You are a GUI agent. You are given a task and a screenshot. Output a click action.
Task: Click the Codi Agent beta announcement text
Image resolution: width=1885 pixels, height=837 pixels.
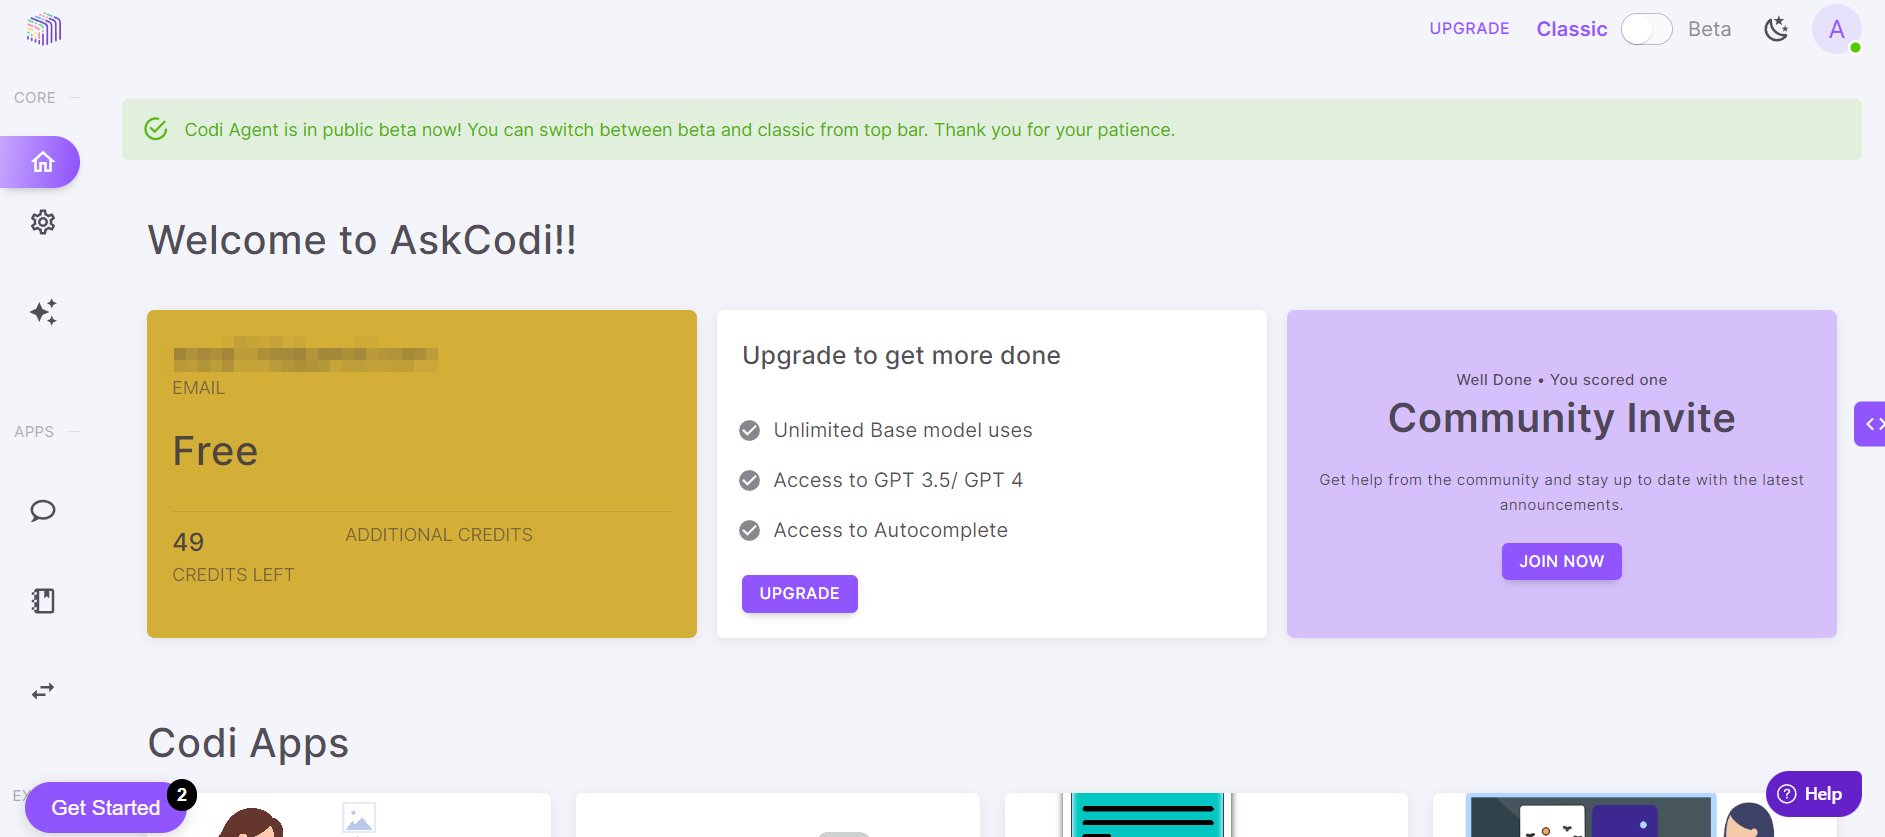click(x=680, y=130)
